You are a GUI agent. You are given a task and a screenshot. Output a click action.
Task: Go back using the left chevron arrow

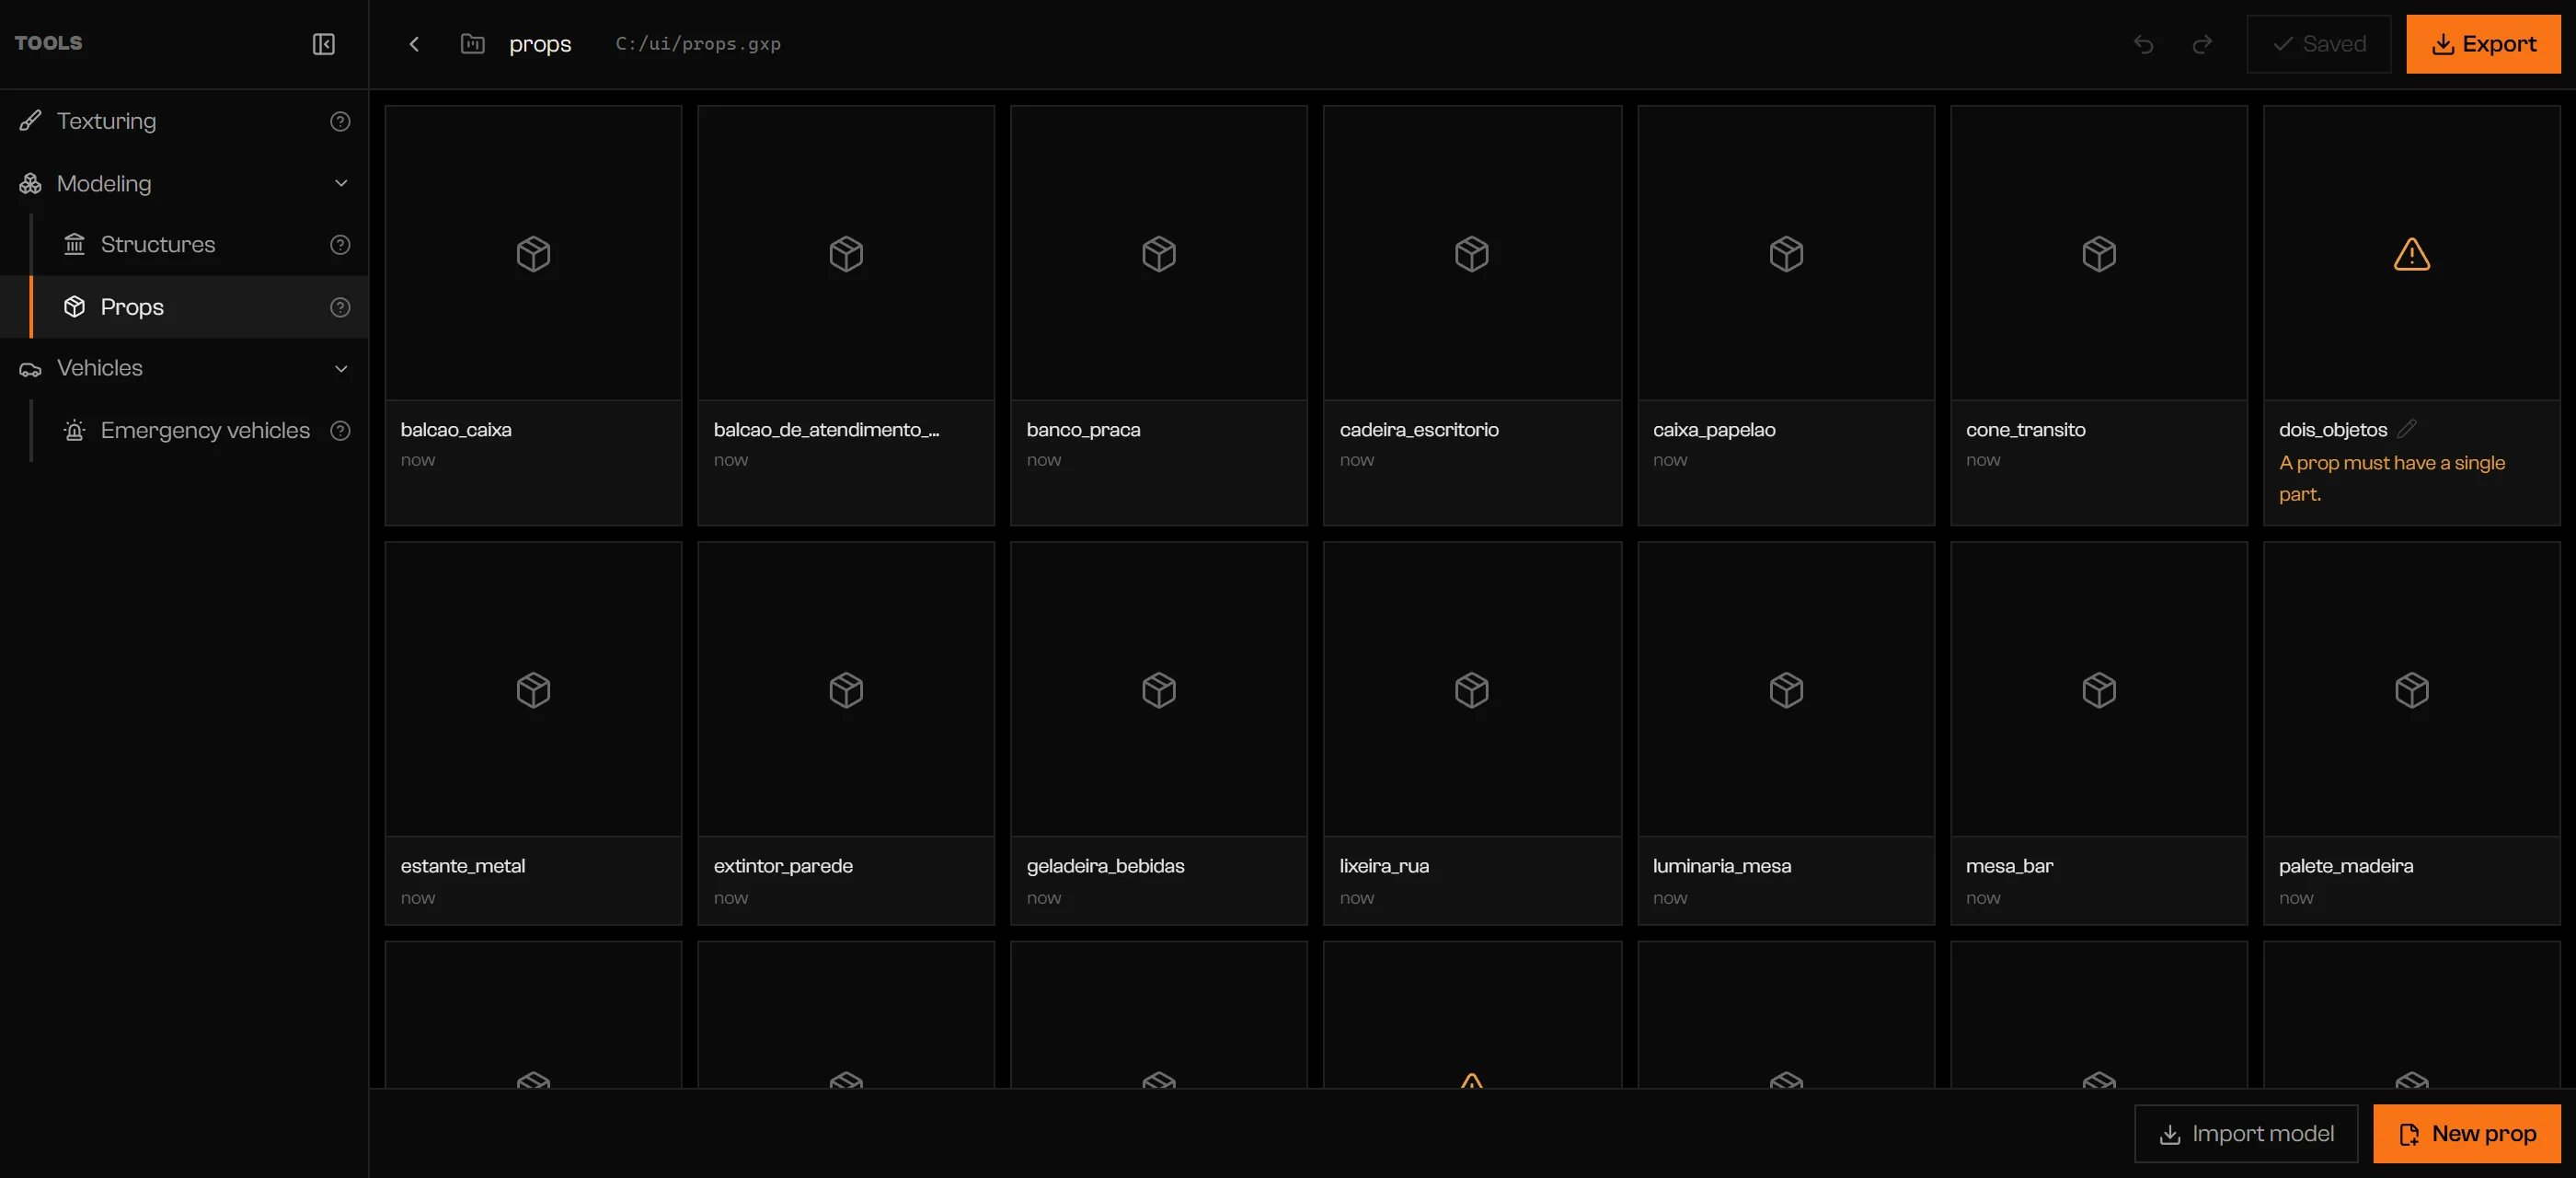tap(414, 44)
